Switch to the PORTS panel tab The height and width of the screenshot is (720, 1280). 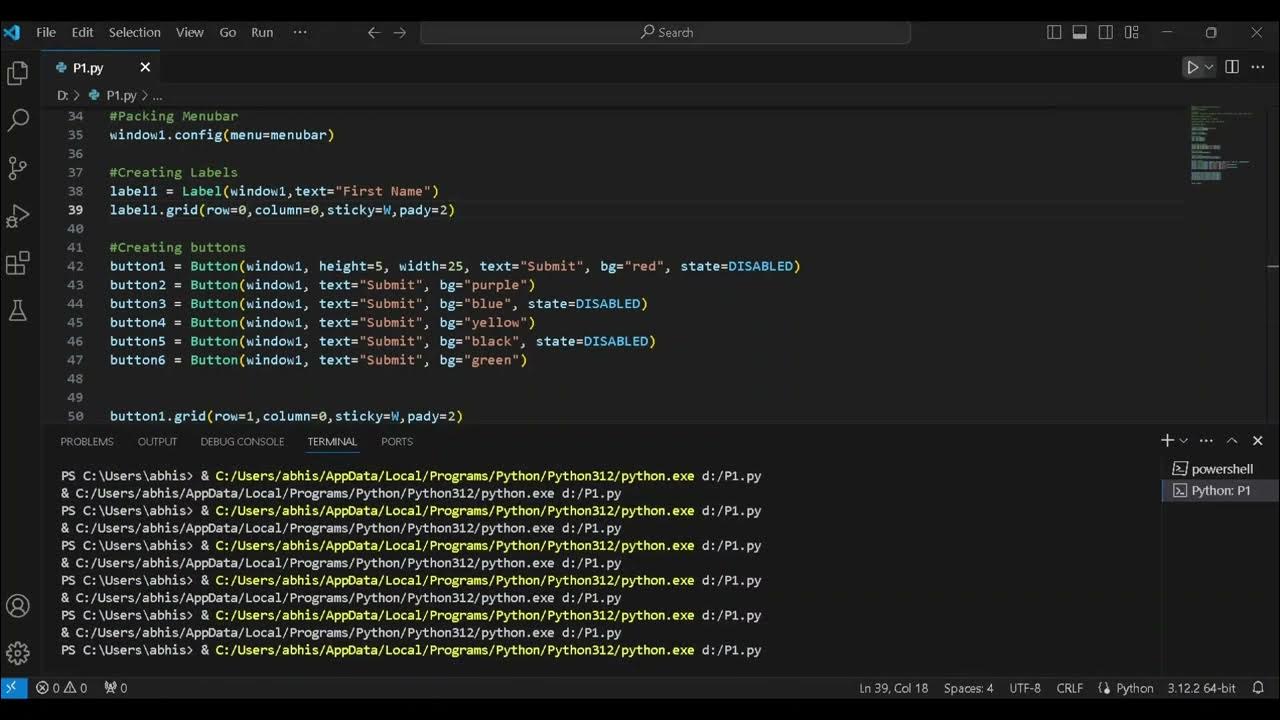click(x=397, y=441)
